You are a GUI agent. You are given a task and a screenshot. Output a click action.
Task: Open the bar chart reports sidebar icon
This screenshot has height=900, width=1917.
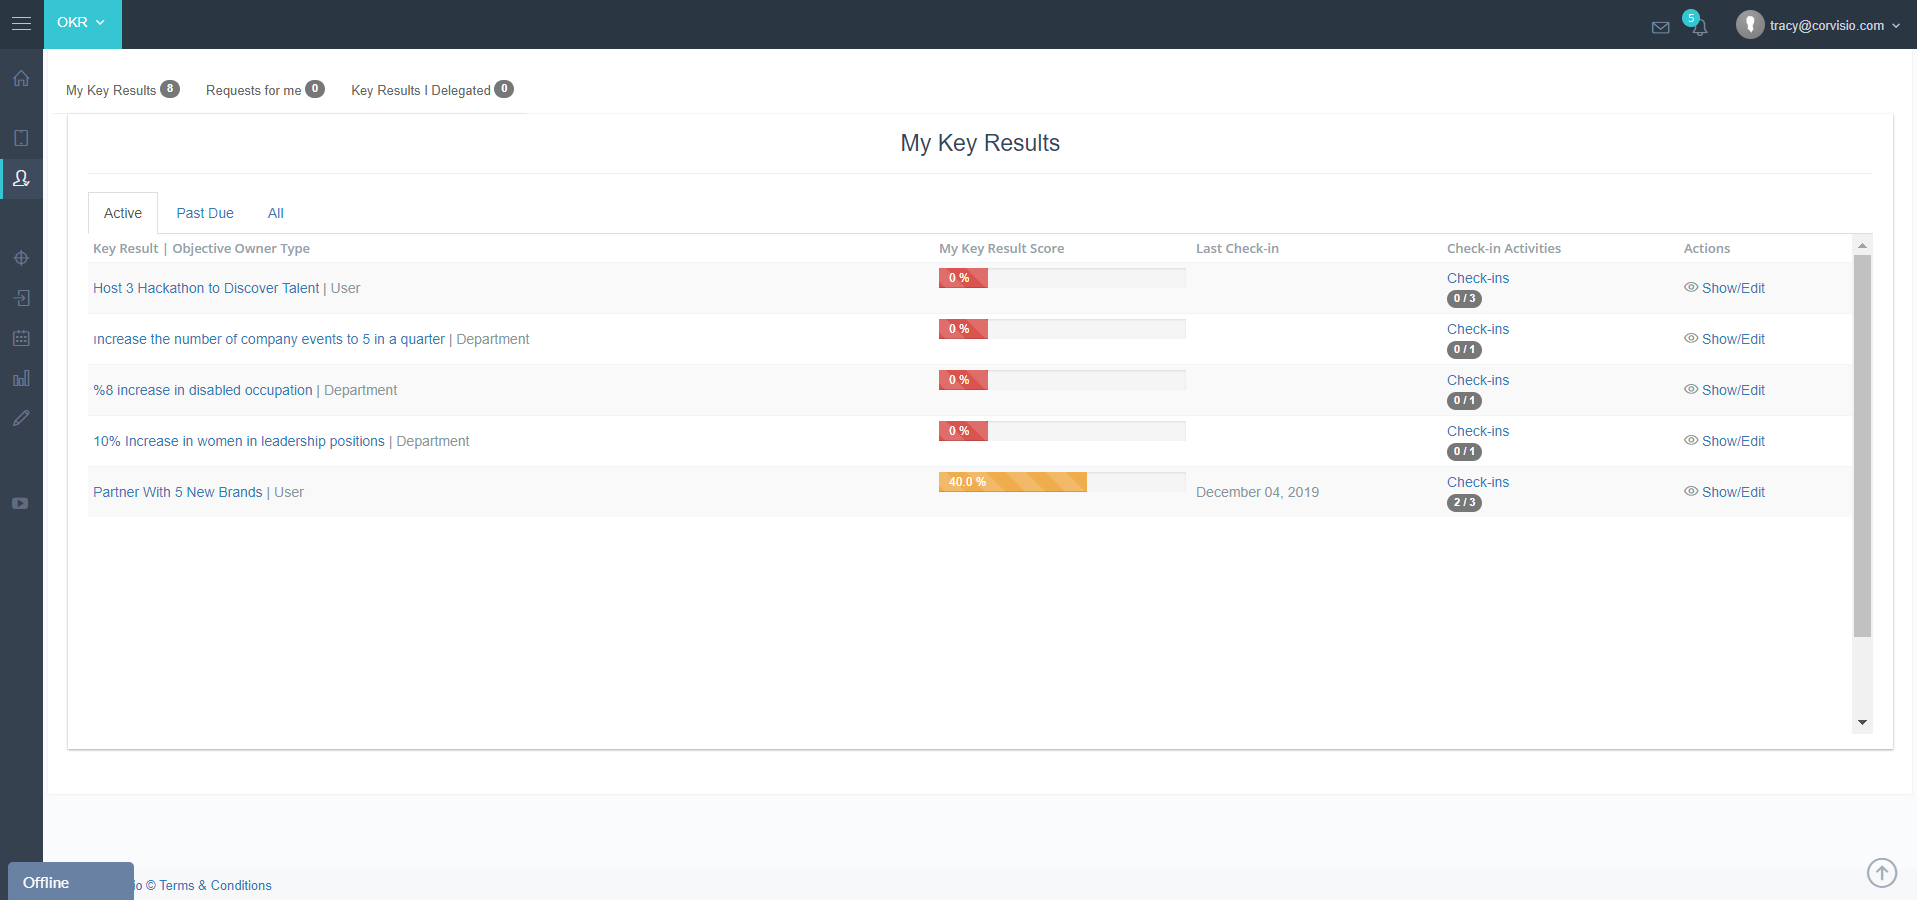[21, 378]
